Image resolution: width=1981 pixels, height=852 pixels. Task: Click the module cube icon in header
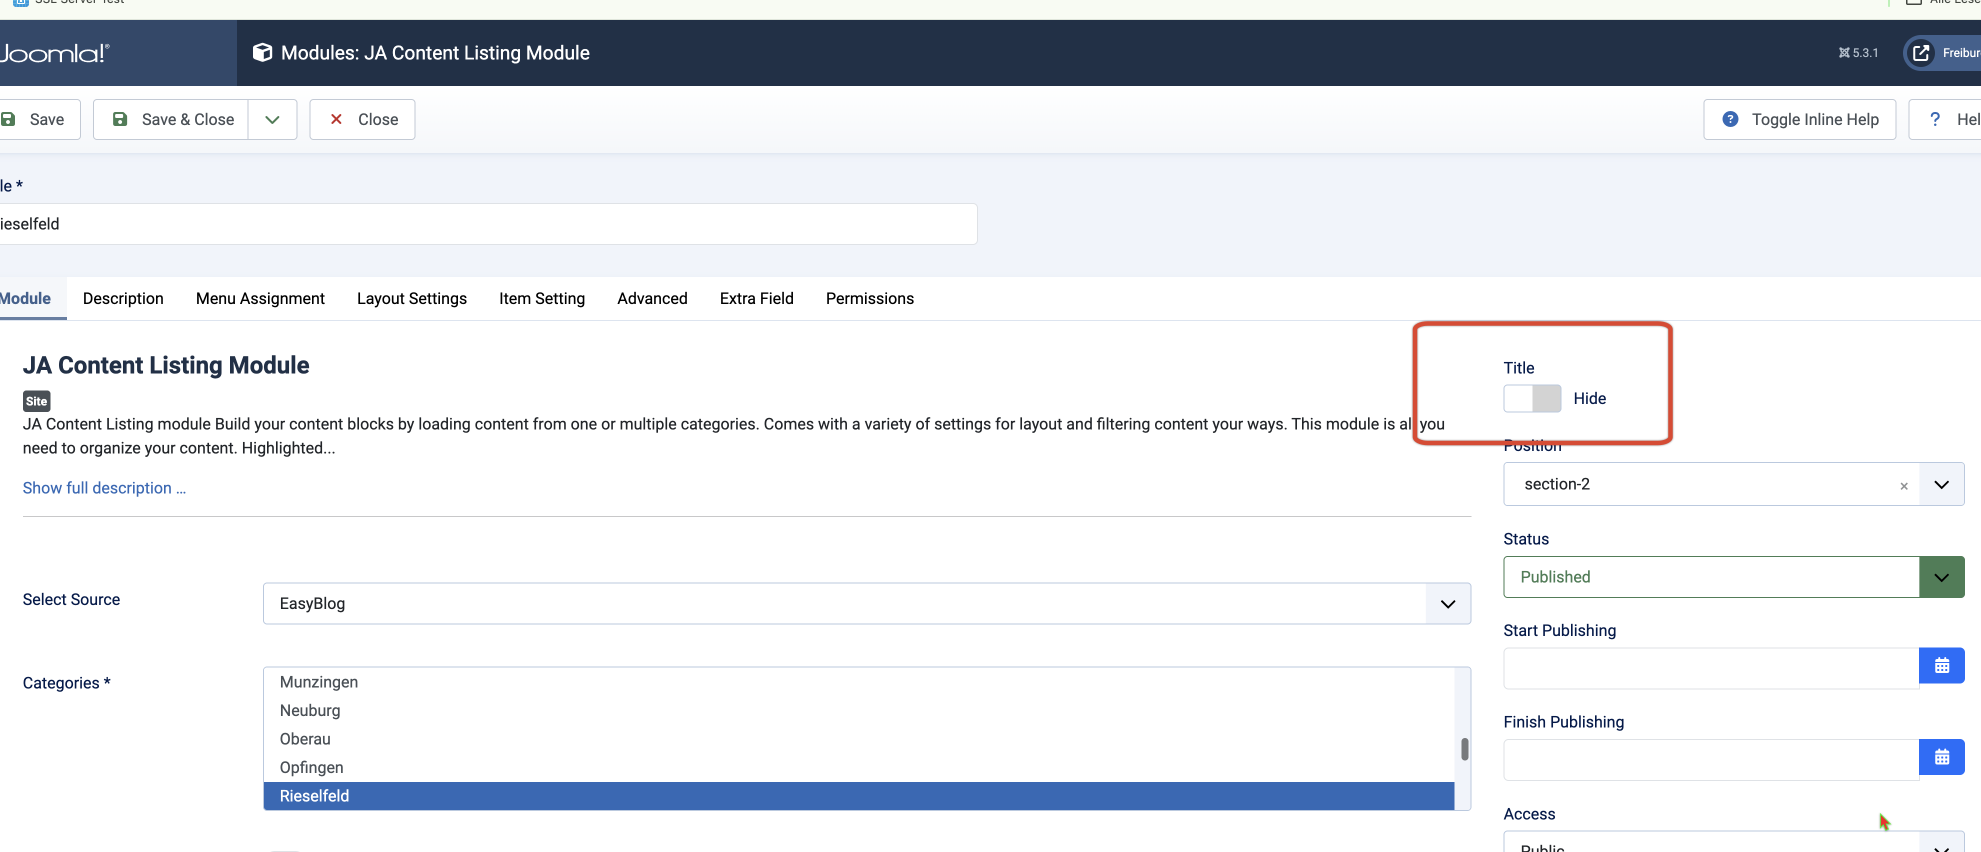(x=263, y=53)
